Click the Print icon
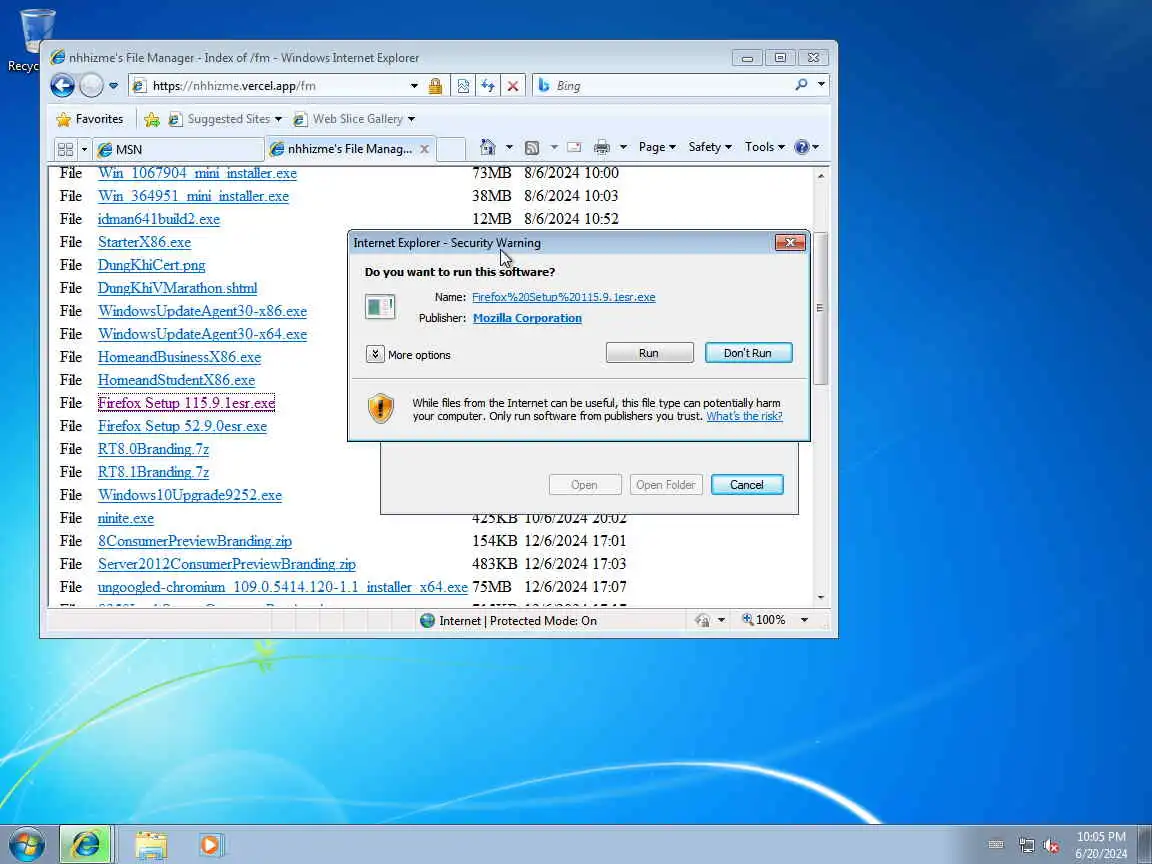Image resolution: width=1152 pixels, height=864 pixels. click(x=602, y=148)
